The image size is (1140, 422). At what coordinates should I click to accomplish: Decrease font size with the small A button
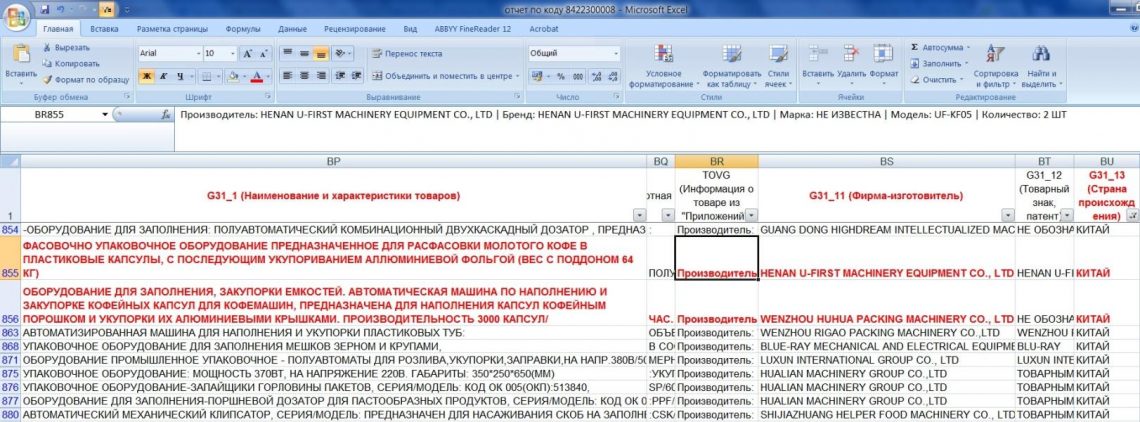(262, 54)
